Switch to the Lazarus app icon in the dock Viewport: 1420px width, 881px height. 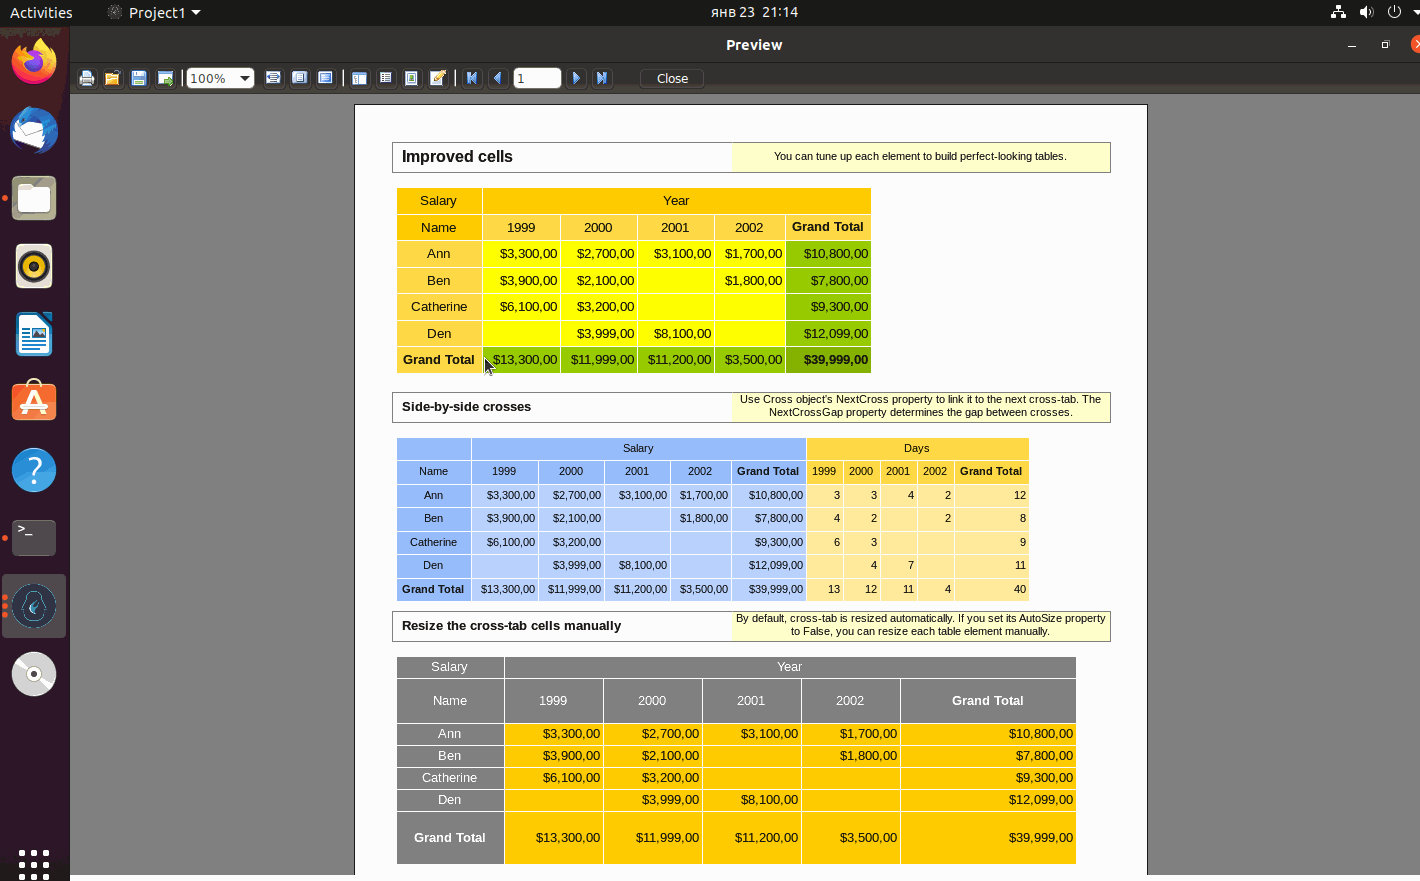[x=34, y=606]
